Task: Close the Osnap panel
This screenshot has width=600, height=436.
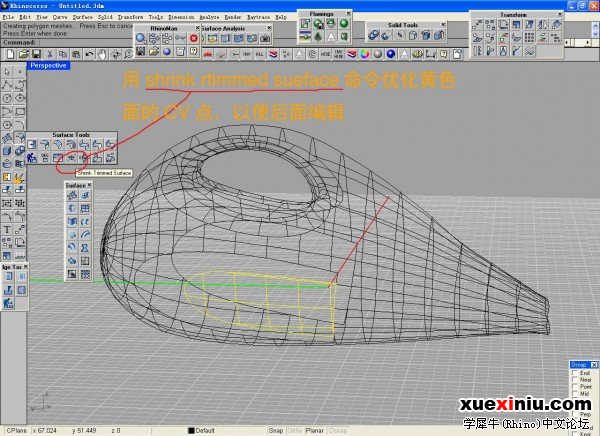Action: 594,364
